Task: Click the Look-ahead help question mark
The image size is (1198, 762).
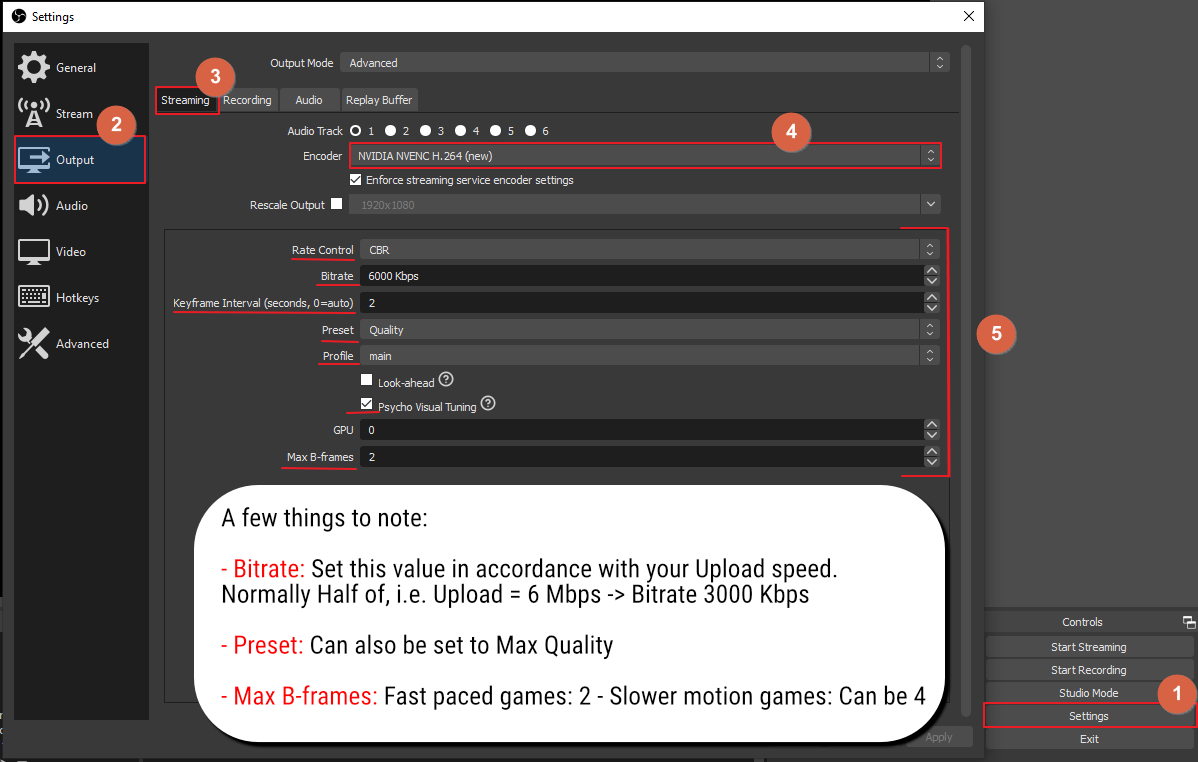Action: 446,379
